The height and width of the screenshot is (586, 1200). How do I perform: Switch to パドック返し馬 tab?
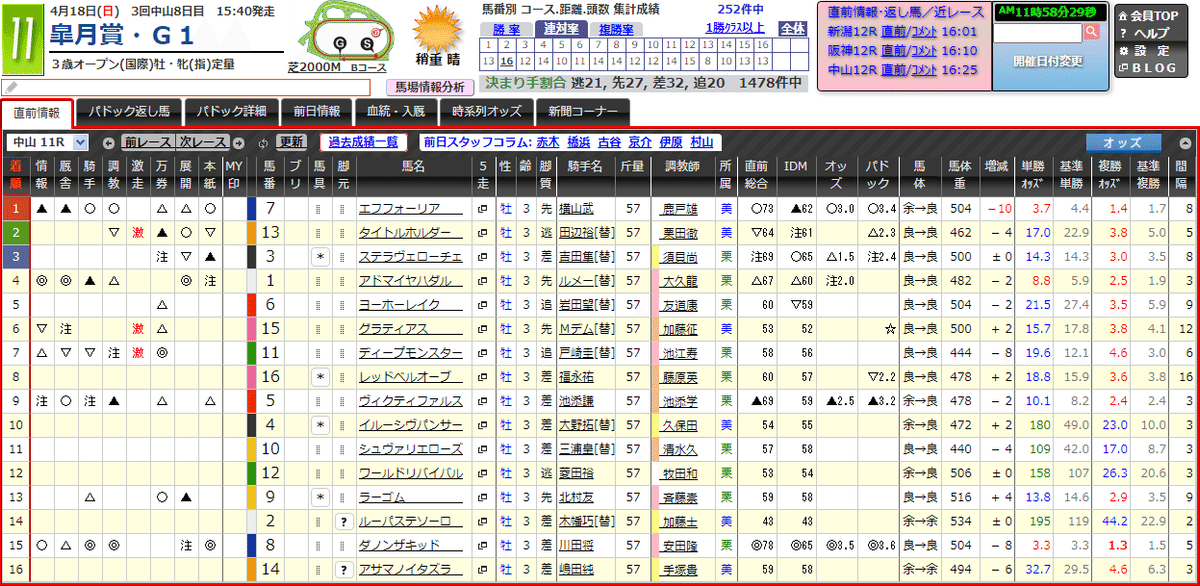point(129,111)
